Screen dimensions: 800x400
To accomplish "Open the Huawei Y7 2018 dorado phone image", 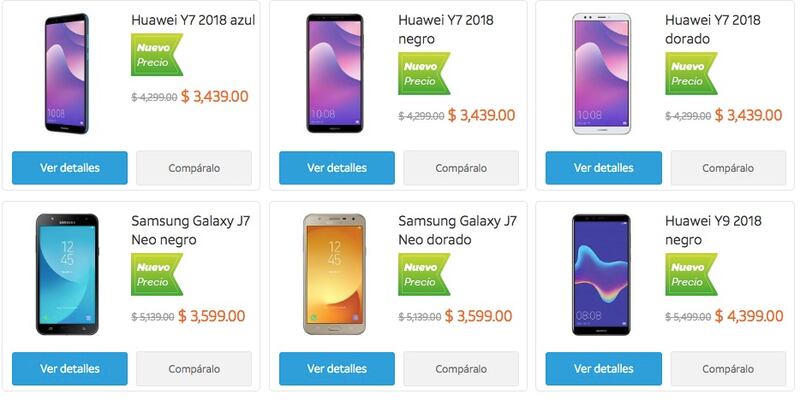I will [x=602, y=74].
